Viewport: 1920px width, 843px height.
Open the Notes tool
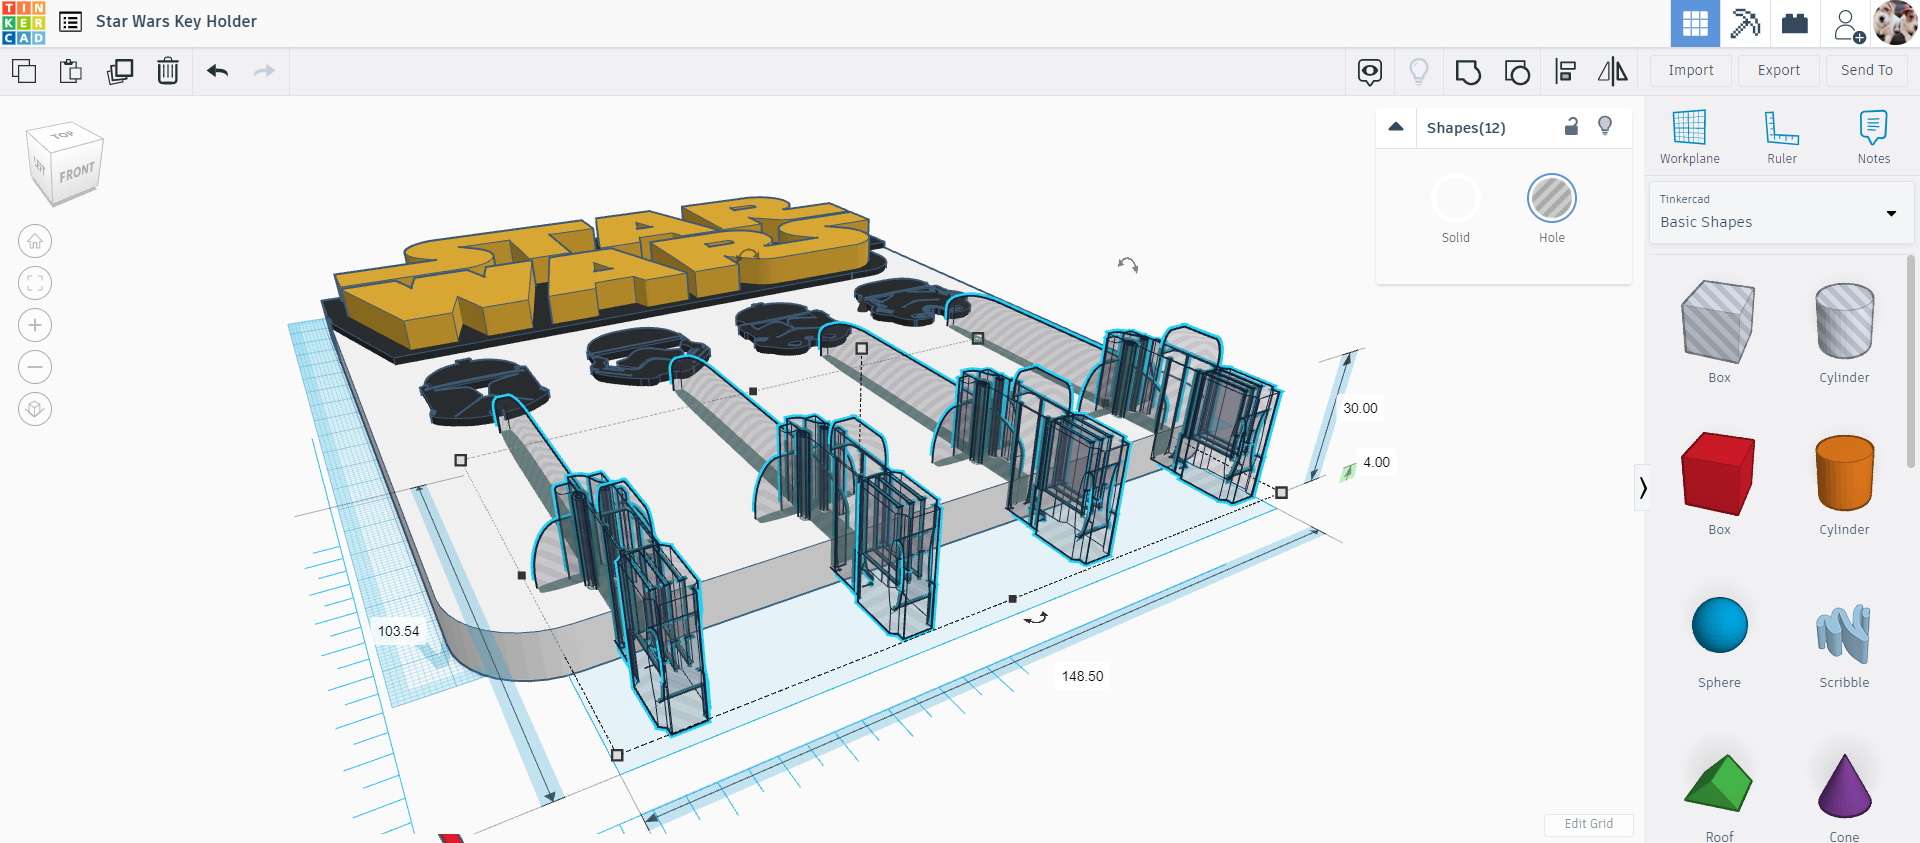1874,137
